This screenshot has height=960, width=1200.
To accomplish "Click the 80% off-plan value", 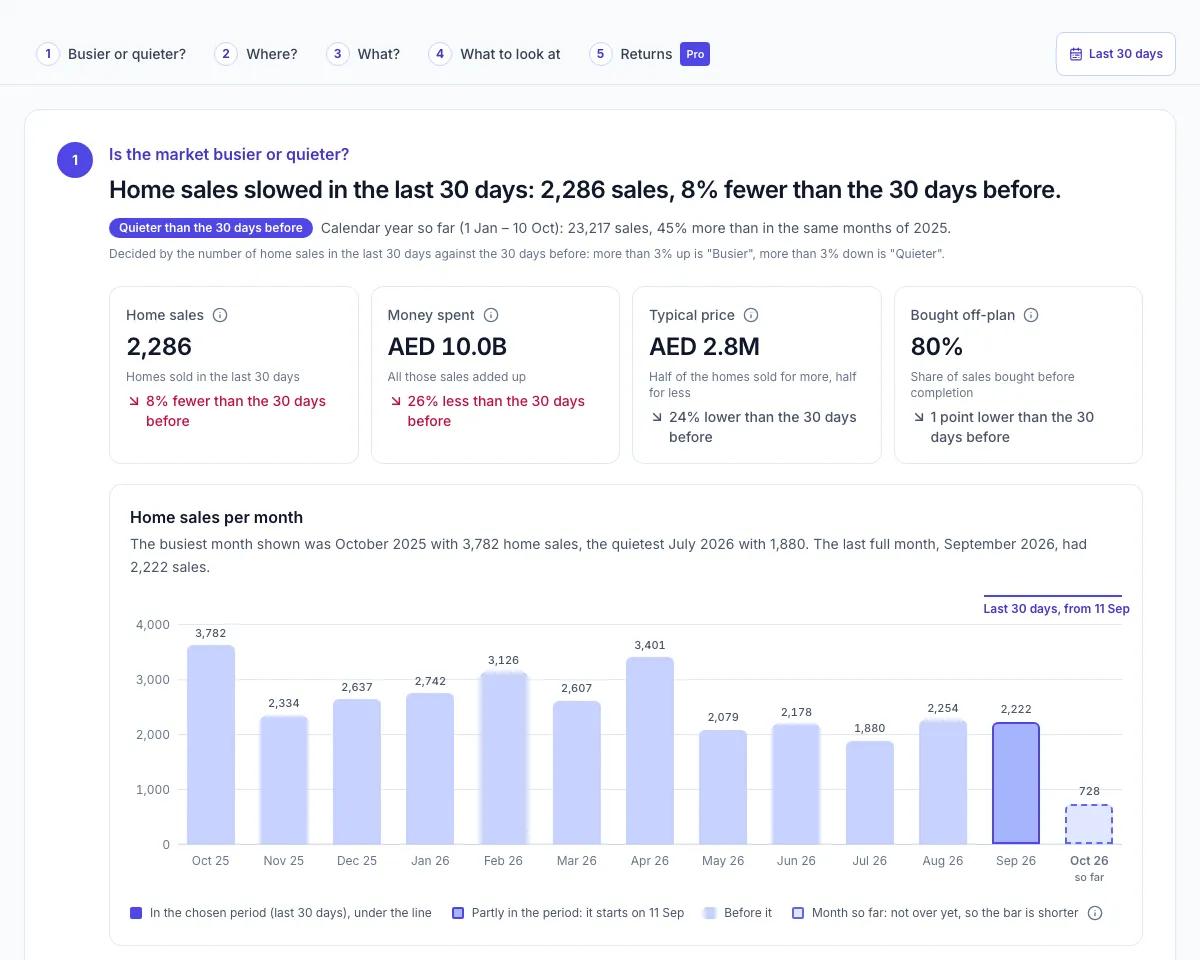I will click(x=937, y=347).
